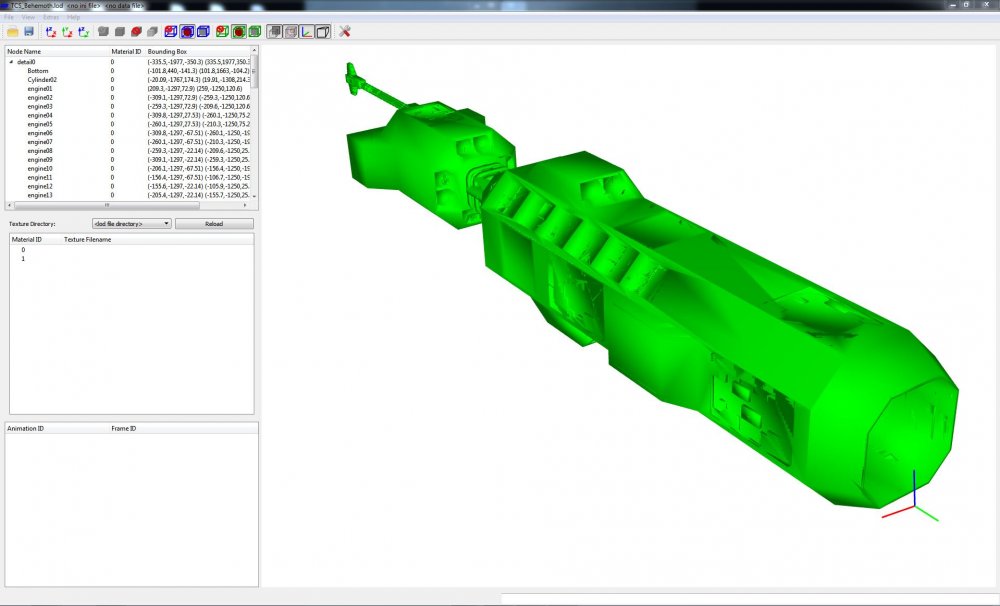Toggle the highlighted blue cube mode button
Viewport: 1000px width, 606px height.
pyautogui.click(x=187, y=31)
